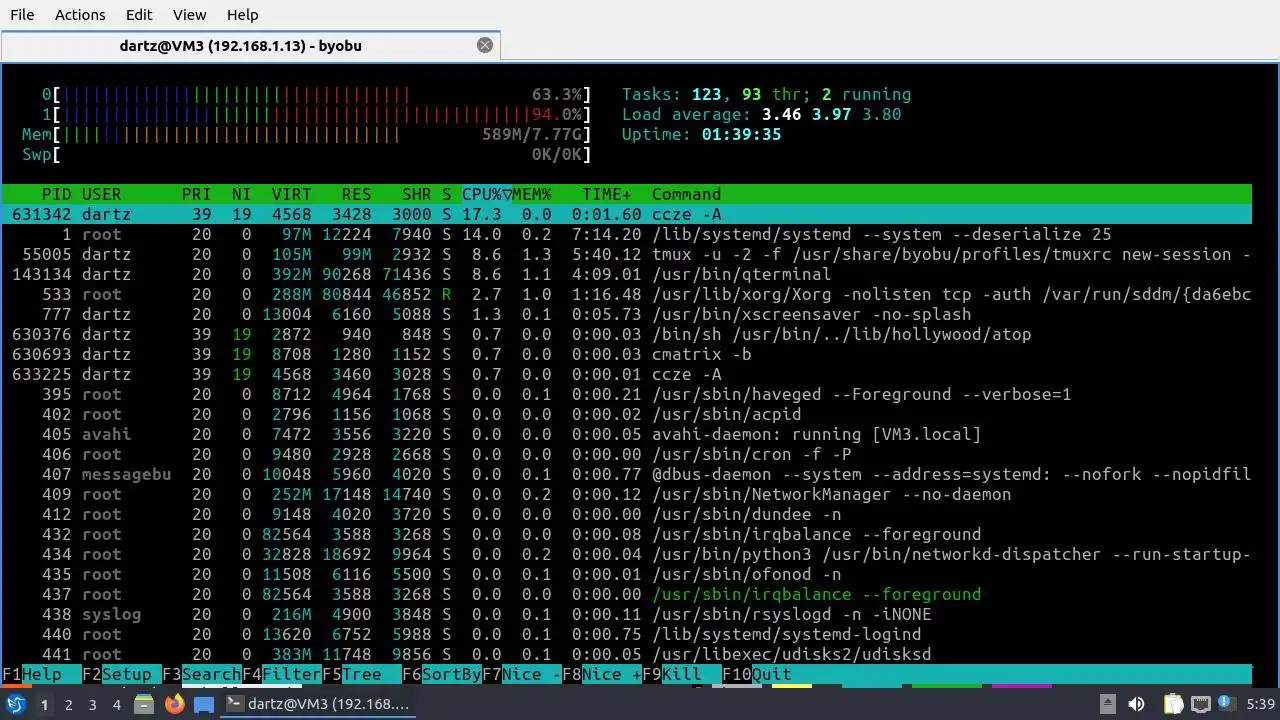Sort by the USER column header
1280x720 pixels.
pyautogui.click(x=102, y=194)
